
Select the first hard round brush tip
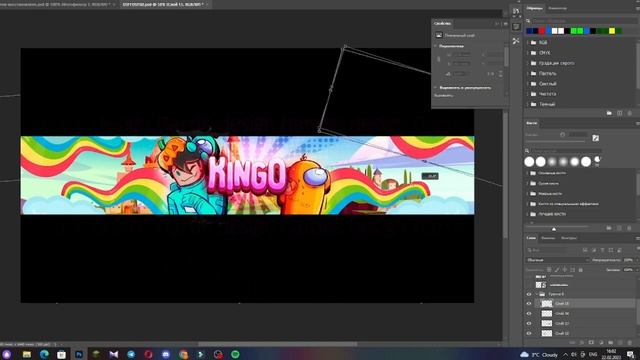[529, 162]
